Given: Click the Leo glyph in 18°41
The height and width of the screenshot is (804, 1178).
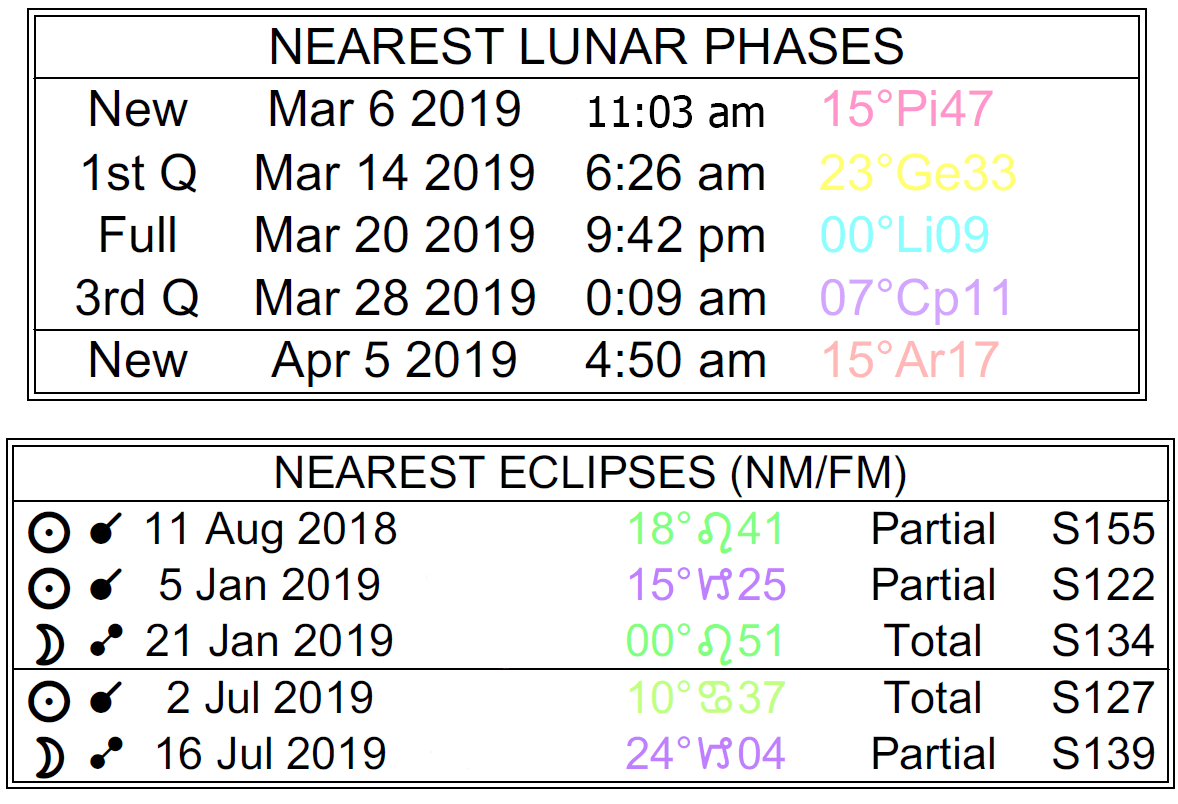Looking at the screenshot, I should [705, 530].
